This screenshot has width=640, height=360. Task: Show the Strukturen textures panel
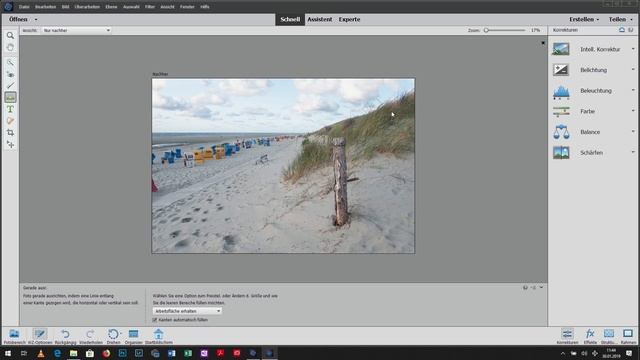609,336
